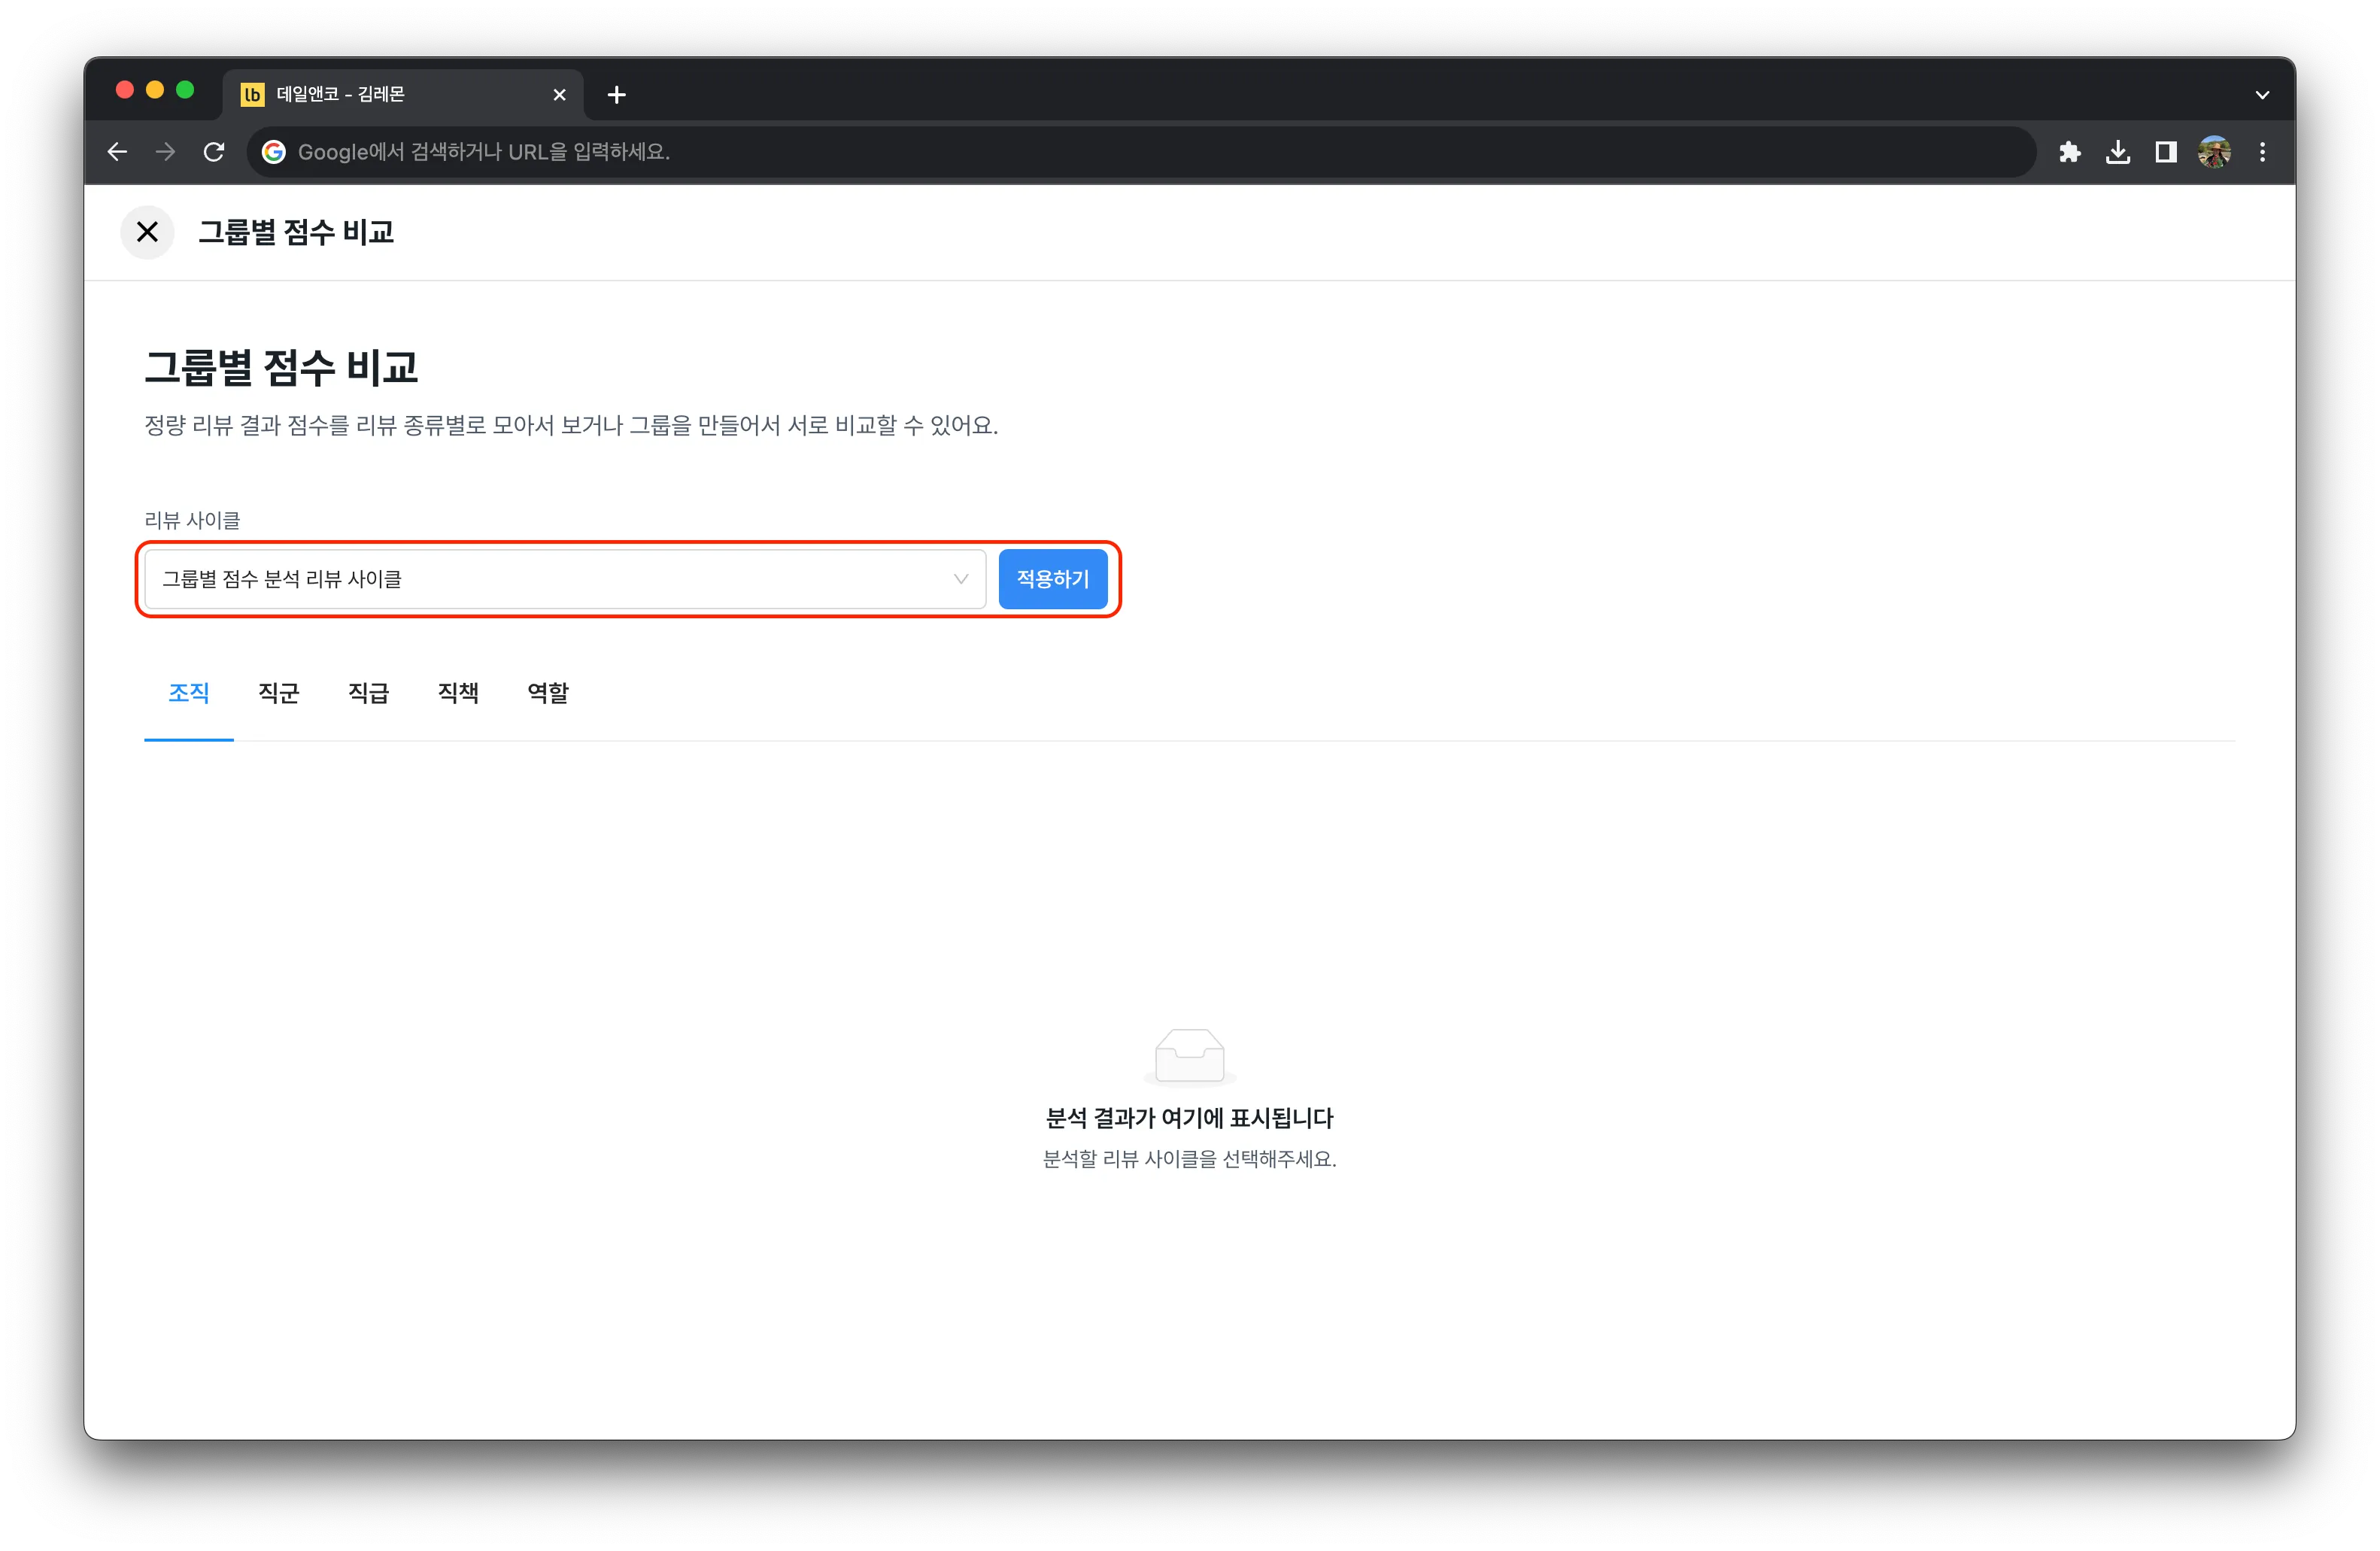
Task: Switch to the 조직 tab
Action: (x=189, y=693)
